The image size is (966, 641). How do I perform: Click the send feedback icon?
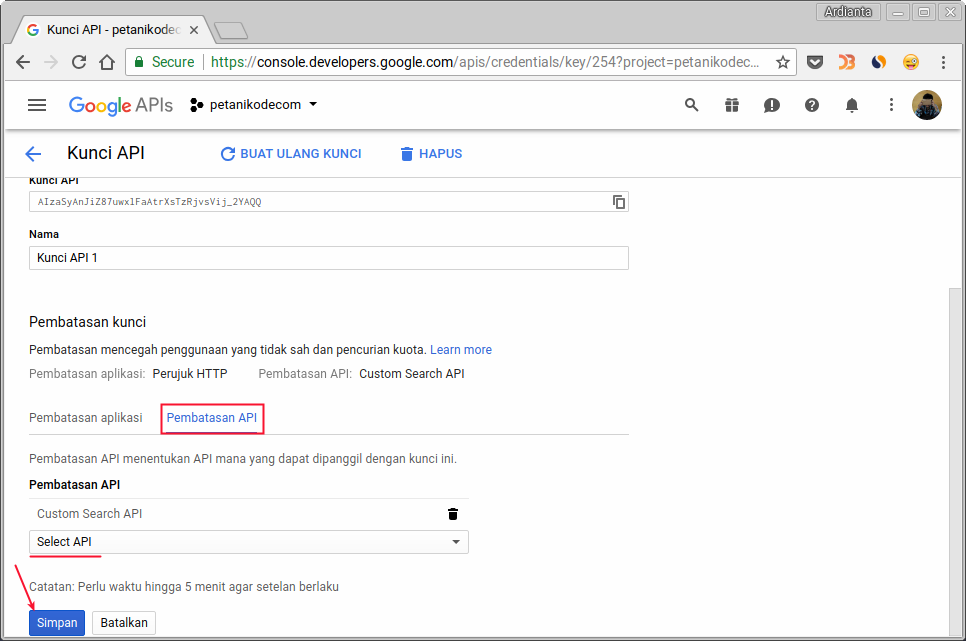click(x=771, y=104)
